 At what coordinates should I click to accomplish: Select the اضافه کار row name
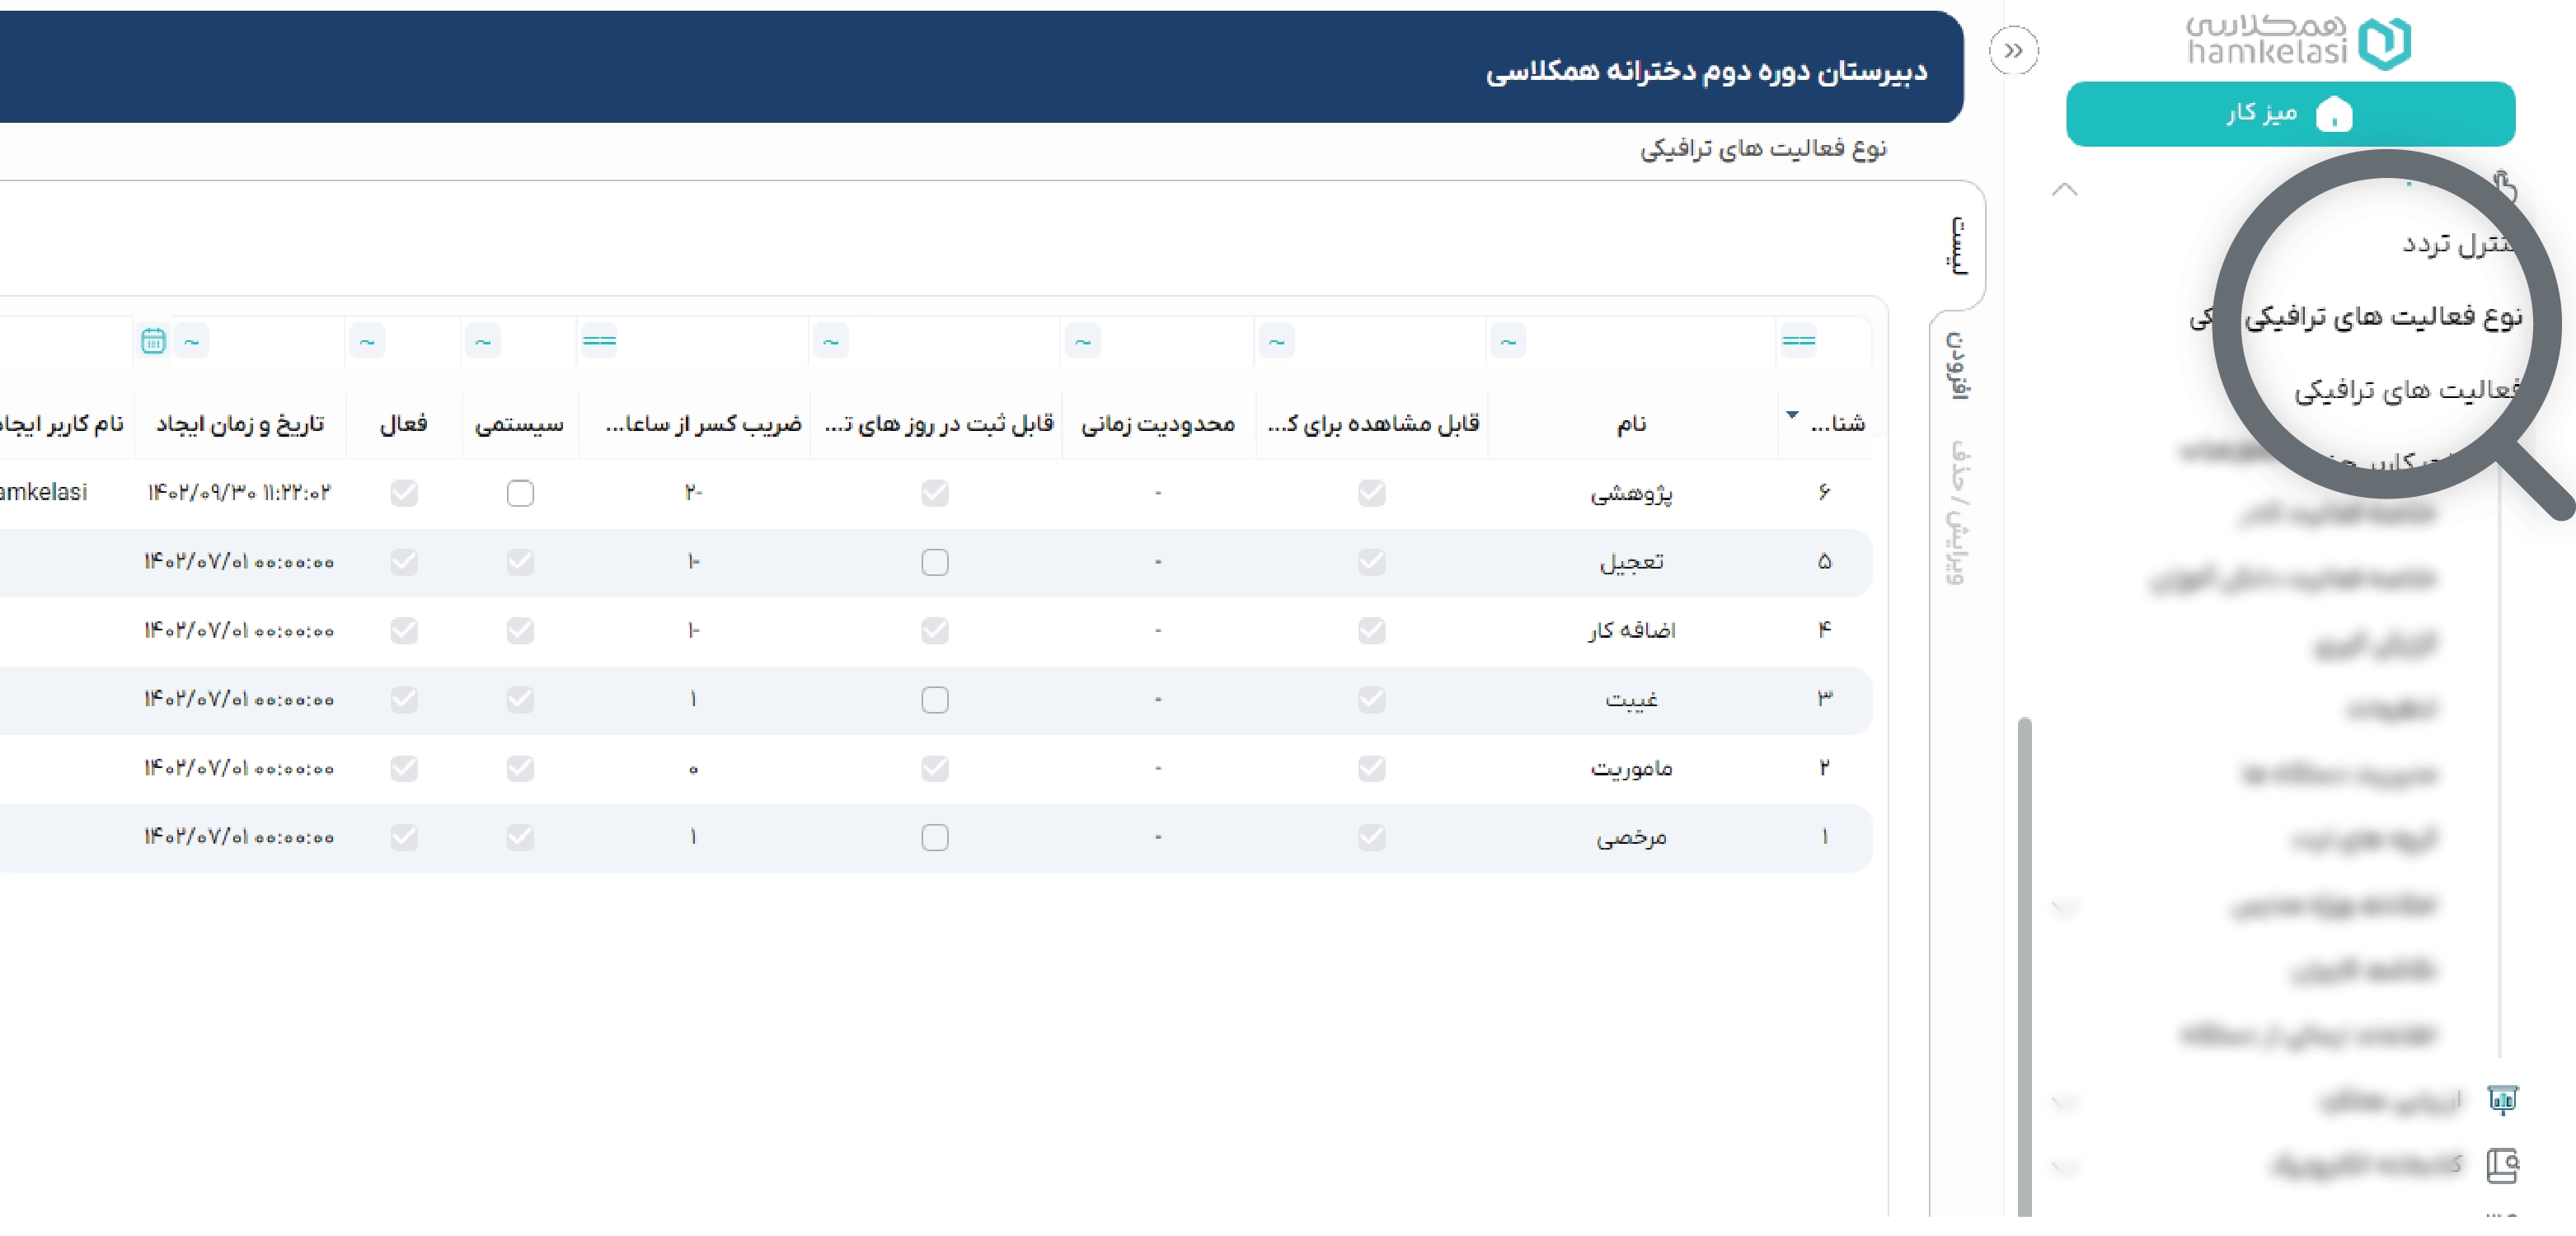1631,631
